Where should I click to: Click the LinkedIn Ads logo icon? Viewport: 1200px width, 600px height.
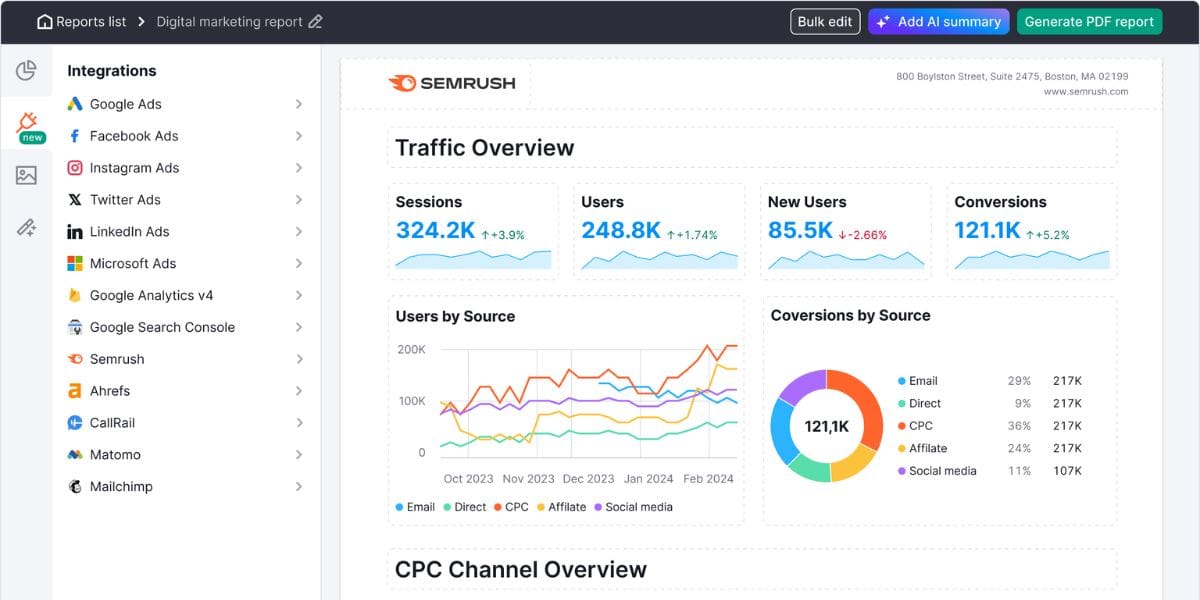point(75,232)
